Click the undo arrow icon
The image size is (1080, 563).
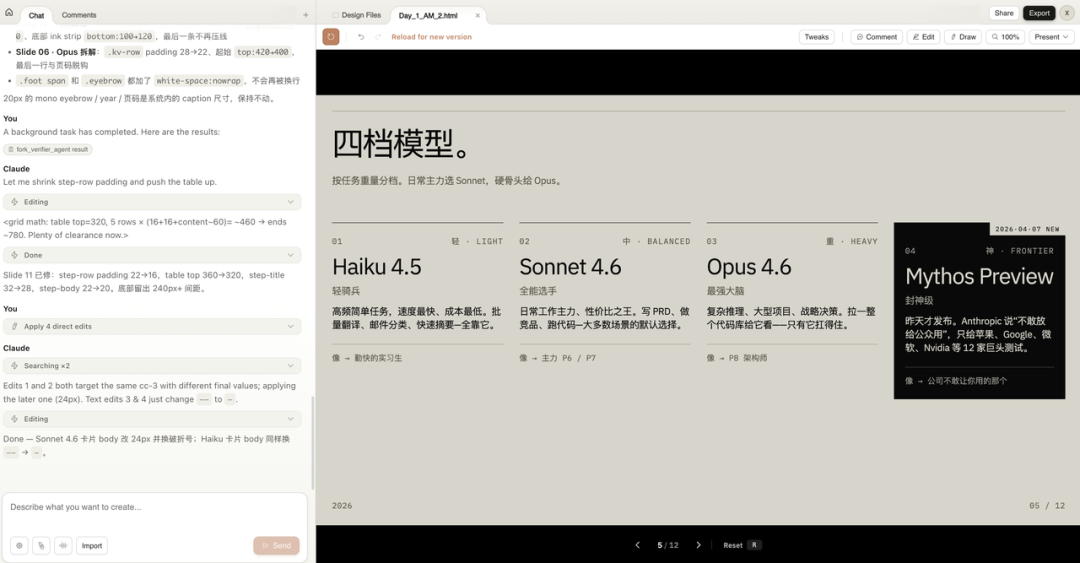(361, 37)
